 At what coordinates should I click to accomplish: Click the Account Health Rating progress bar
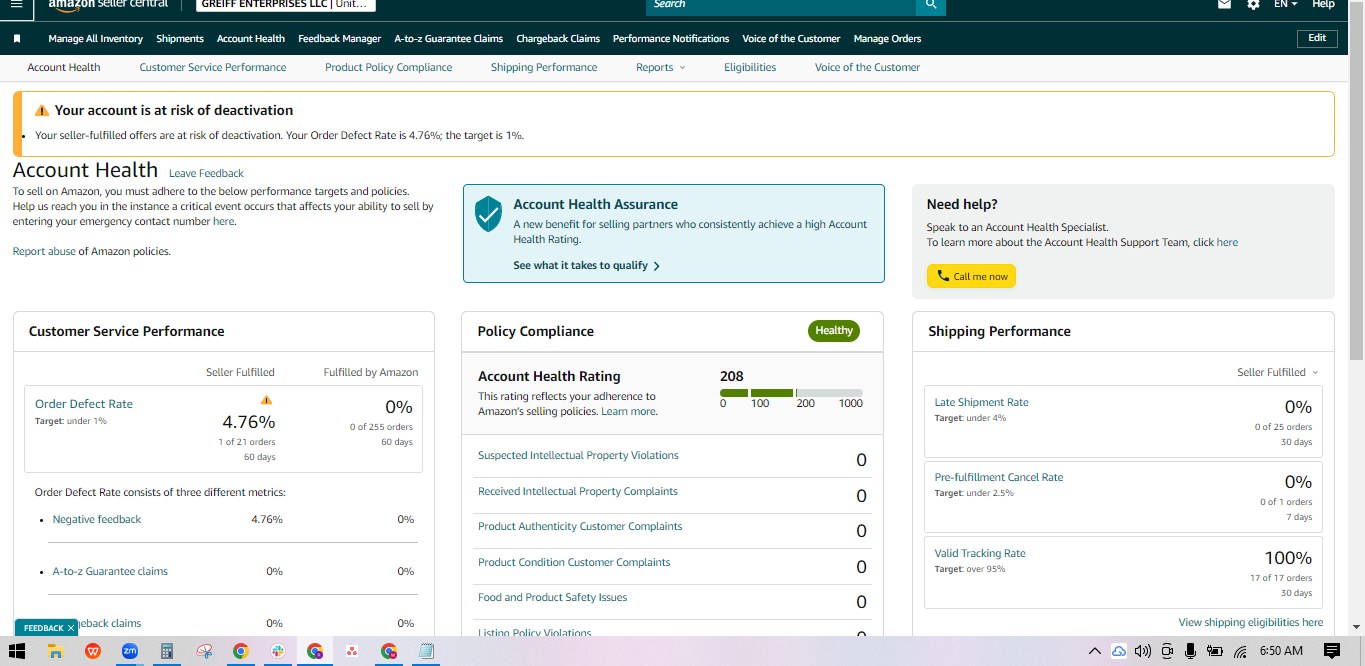[x=791, y=393]
